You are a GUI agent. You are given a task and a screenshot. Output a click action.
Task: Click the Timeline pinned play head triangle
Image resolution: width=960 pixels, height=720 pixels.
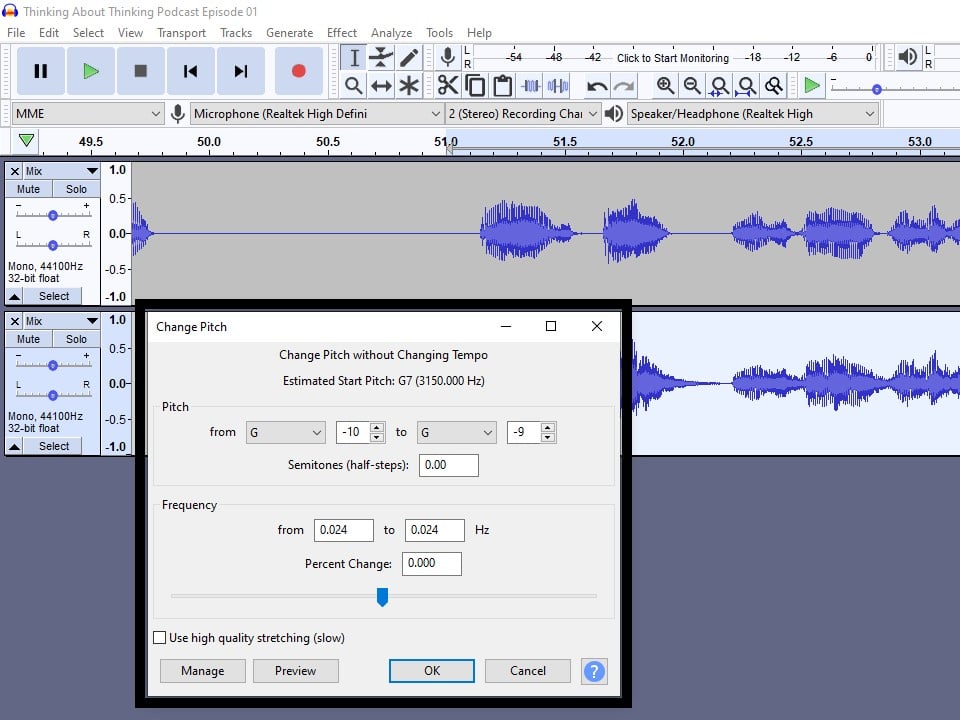coord(26,141)
